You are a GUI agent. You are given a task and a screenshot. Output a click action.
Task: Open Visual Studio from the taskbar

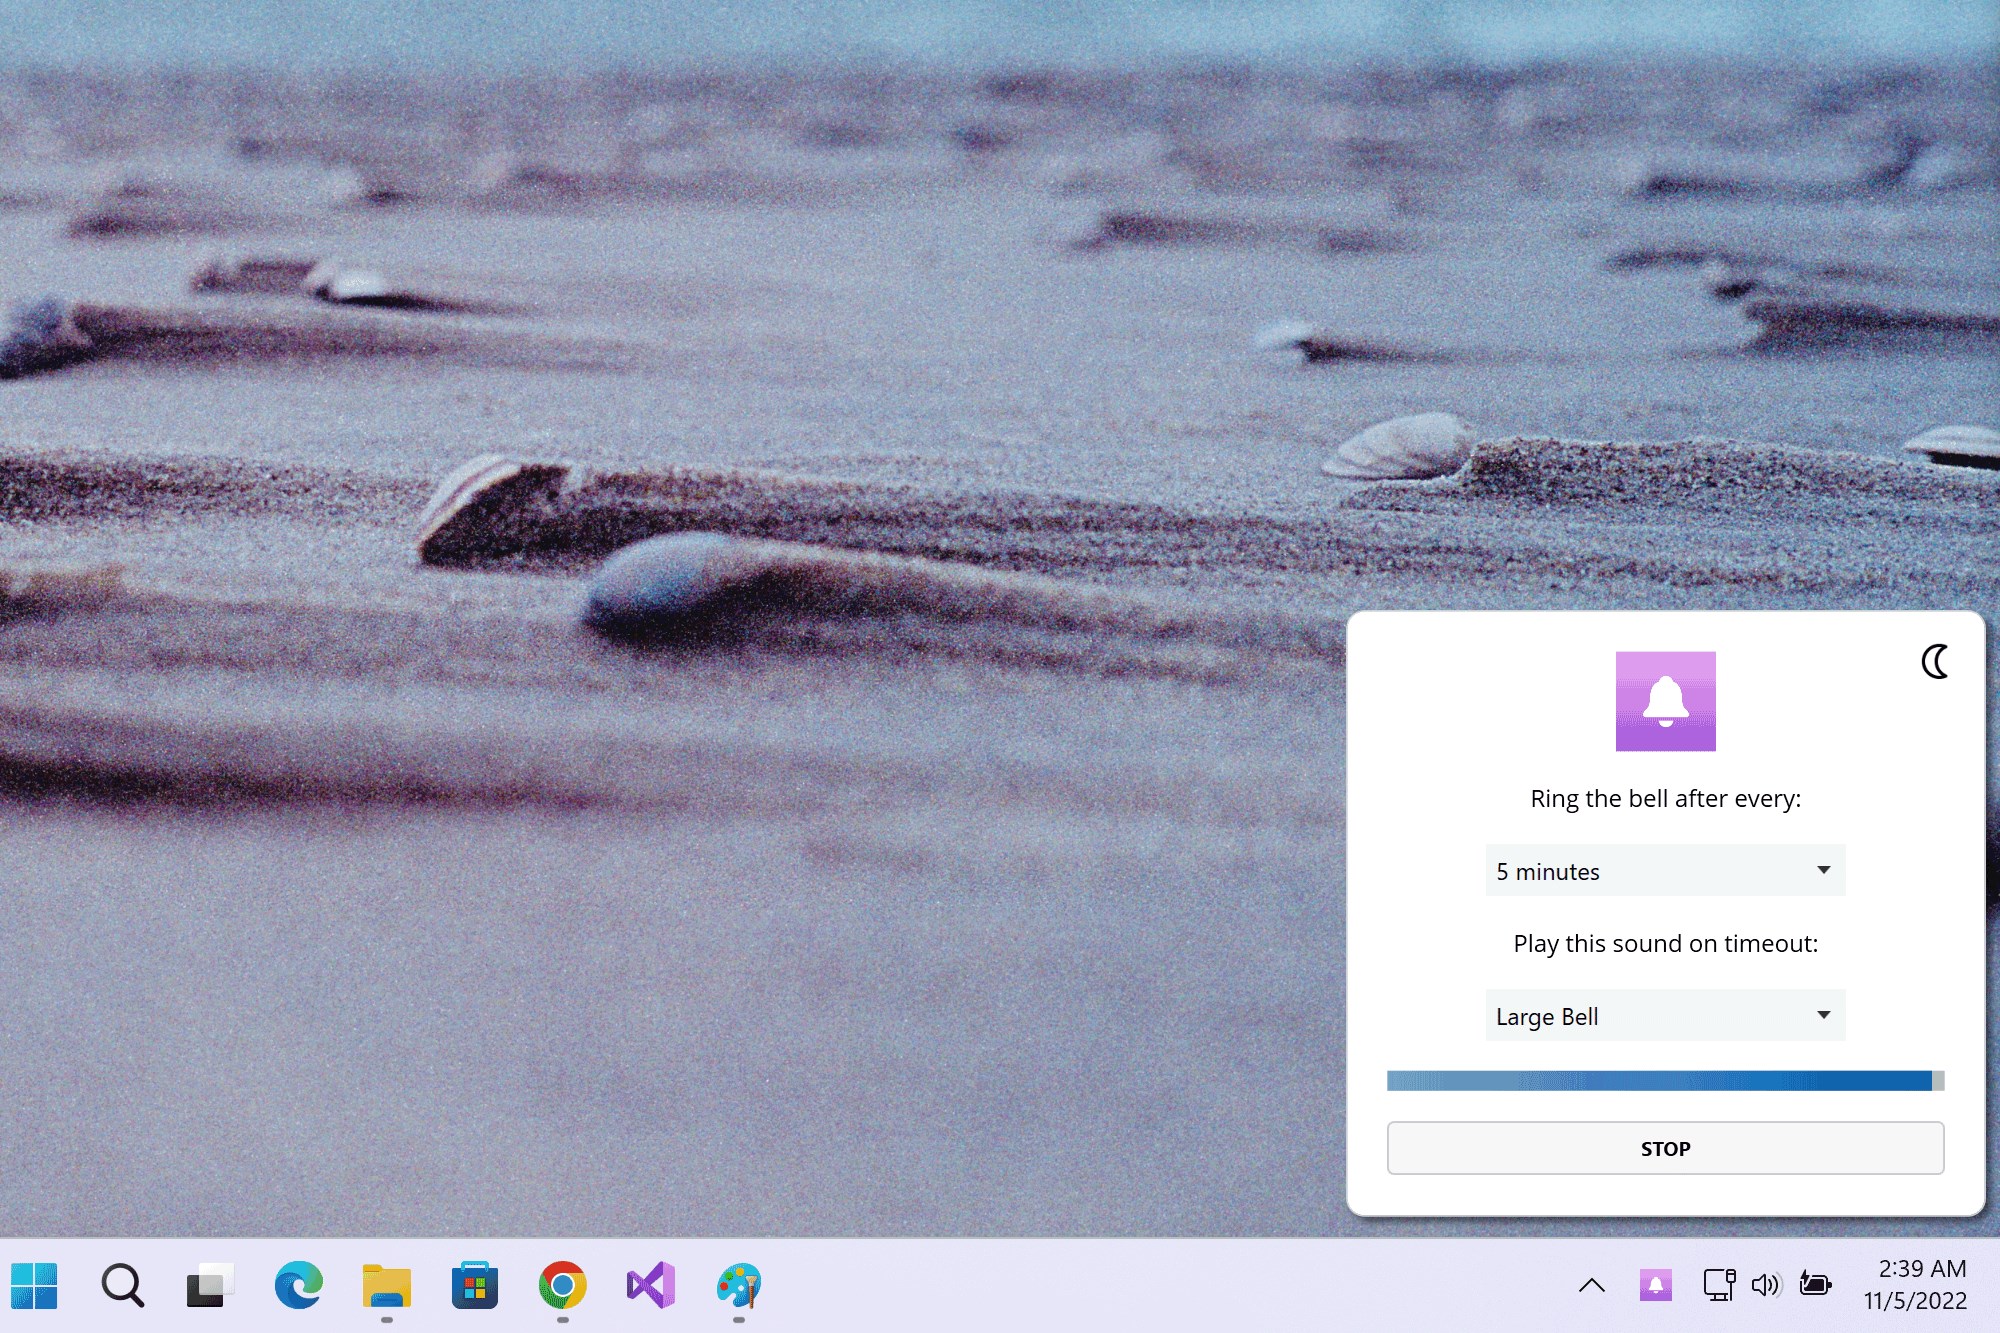click(x=650, y=1285)
